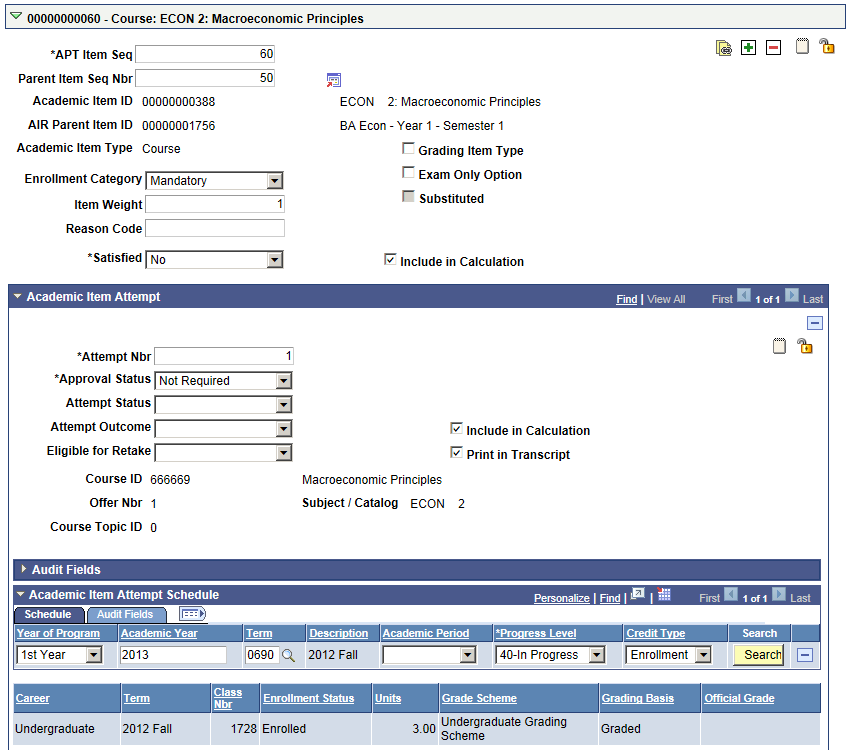
Task: Click the yellow Search button
Action: tap(757, 655)
